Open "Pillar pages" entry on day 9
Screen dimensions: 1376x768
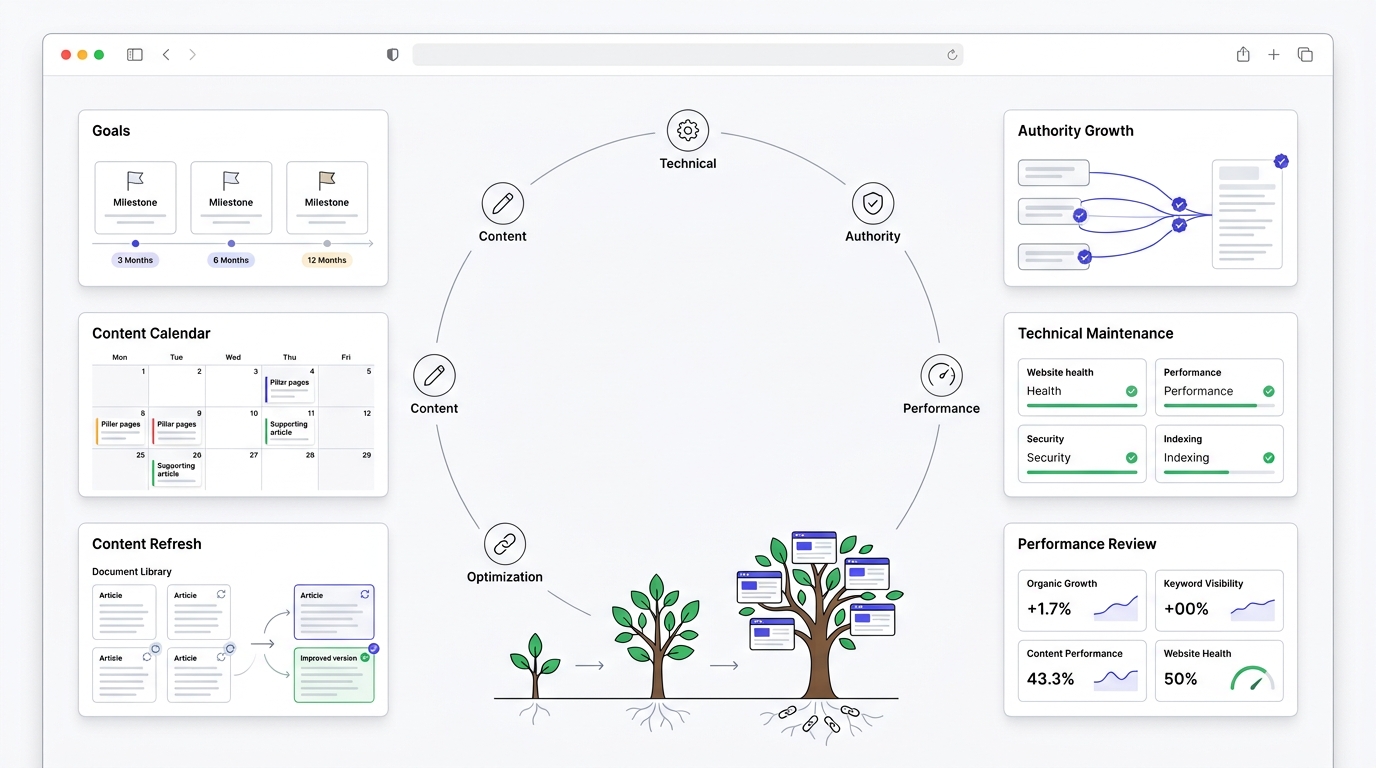click(177, 431)
